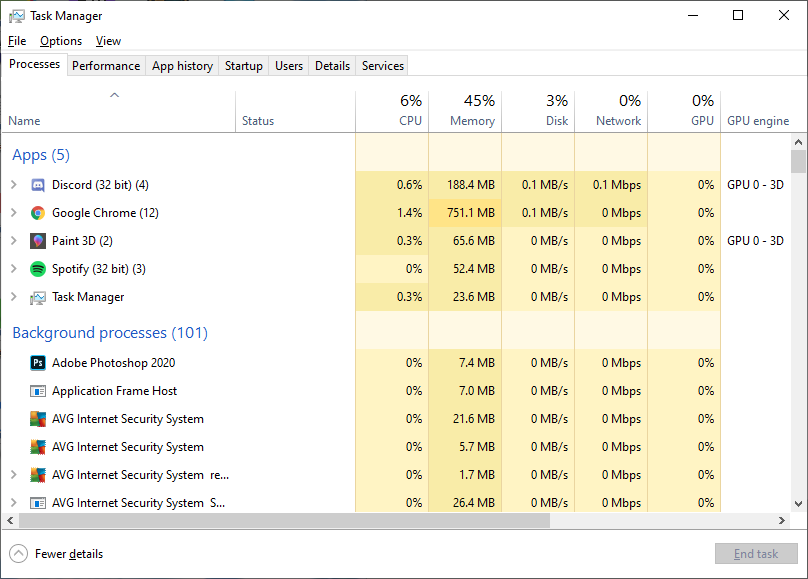Expand the Google Chrome process group
Screen dimensions: 808x579
[14, 212]
